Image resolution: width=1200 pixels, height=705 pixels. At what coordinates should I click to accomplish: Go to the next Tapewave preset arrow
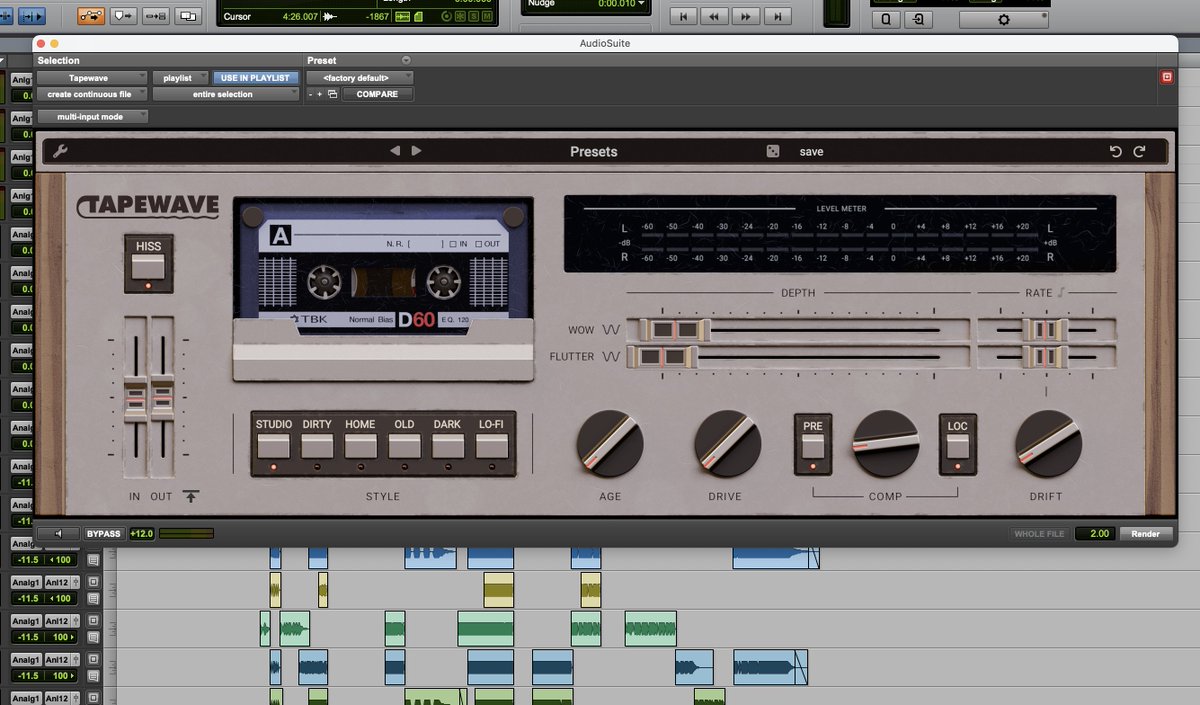417,151
